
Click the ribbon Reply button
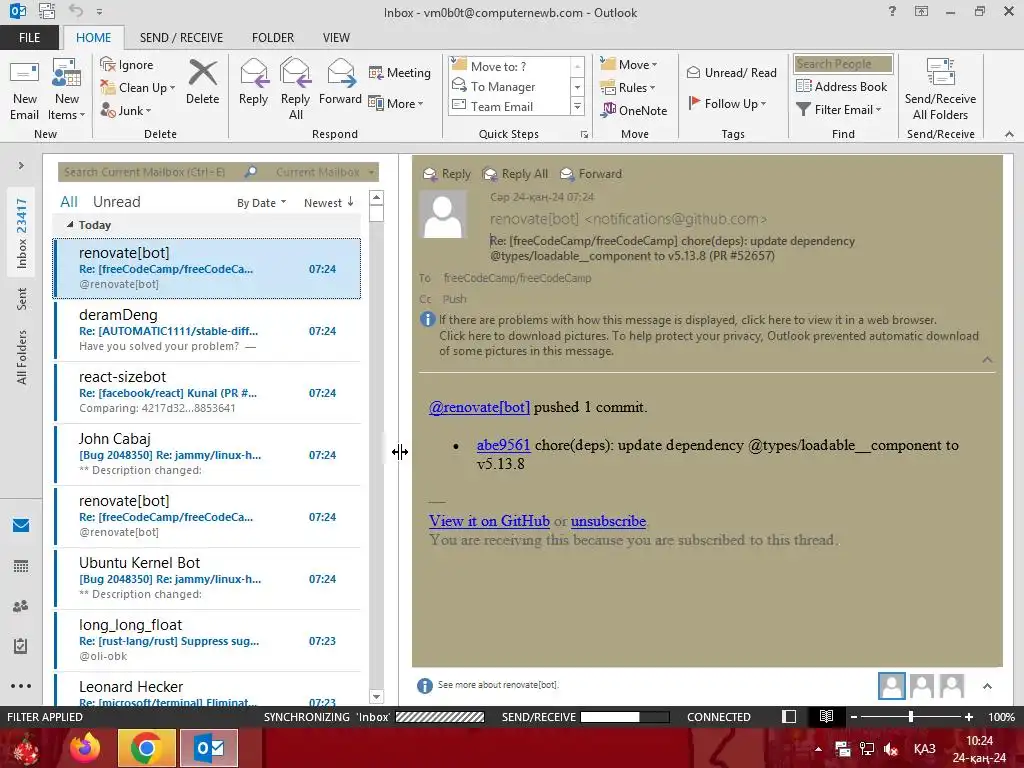(253, 82)
